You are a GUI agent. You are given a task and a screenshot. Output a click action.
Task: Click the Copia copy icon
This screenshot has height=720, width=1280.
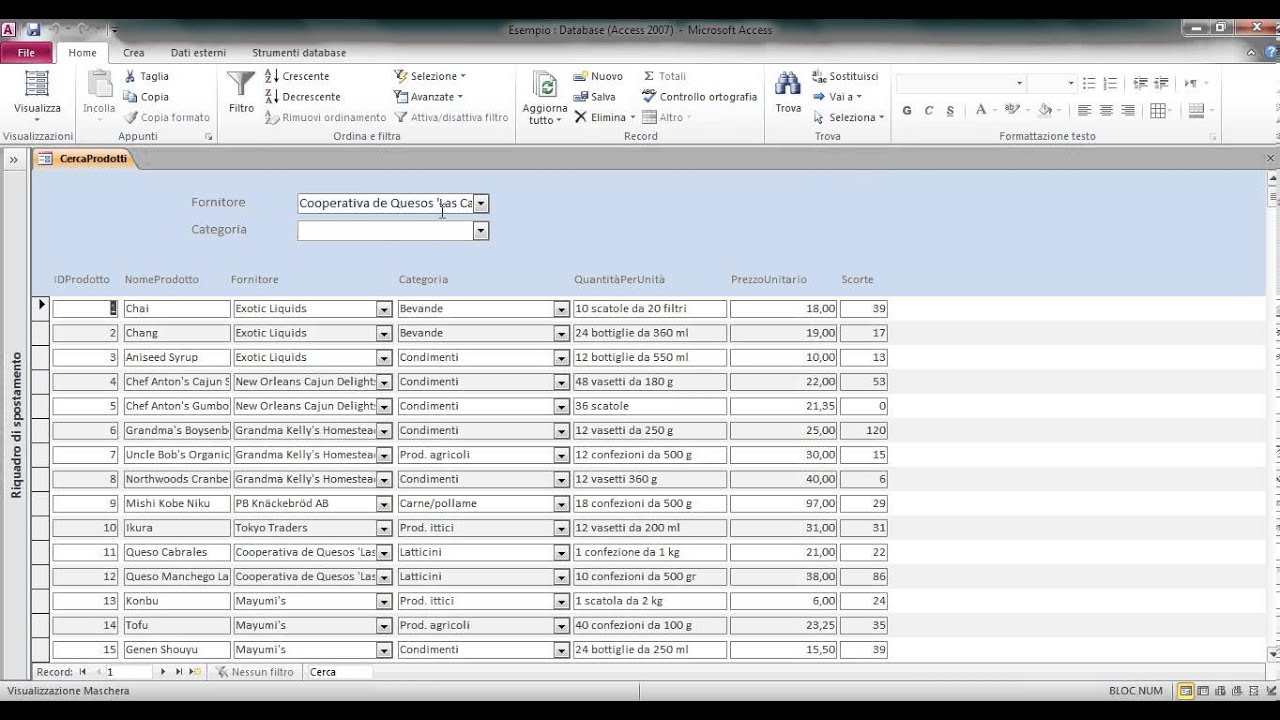pyautogui.click(x=130, y=97)
